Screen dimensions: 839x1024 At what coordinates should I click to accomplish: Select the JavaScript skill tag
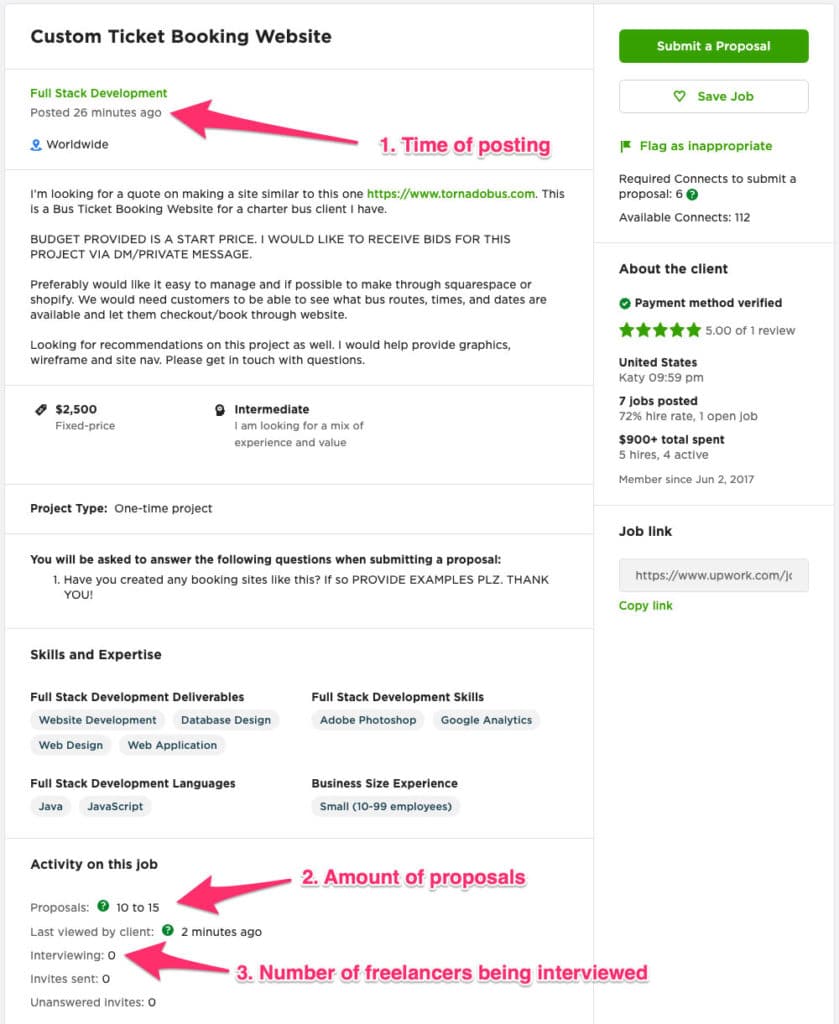click(x=113, y=806)
